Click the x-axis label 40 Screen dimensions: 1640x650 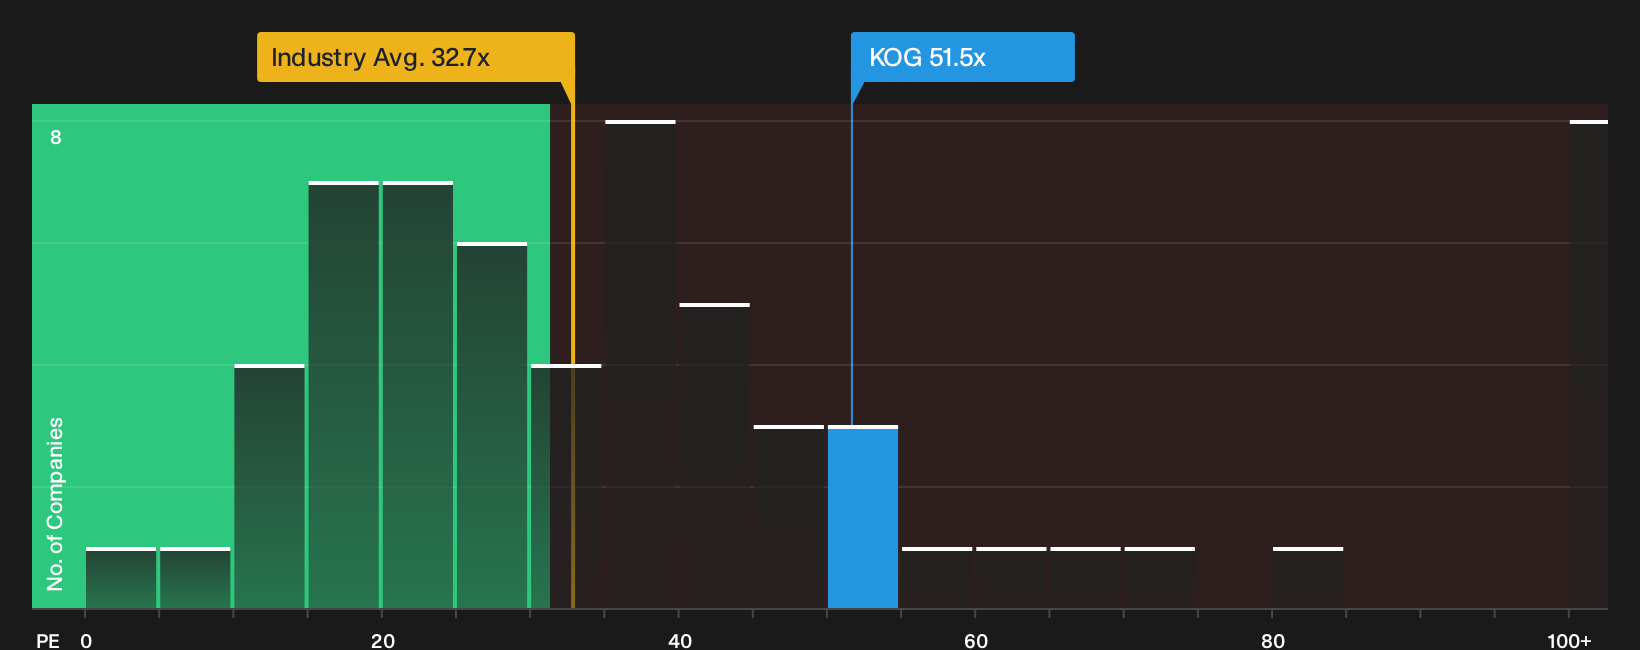point(680,641)
